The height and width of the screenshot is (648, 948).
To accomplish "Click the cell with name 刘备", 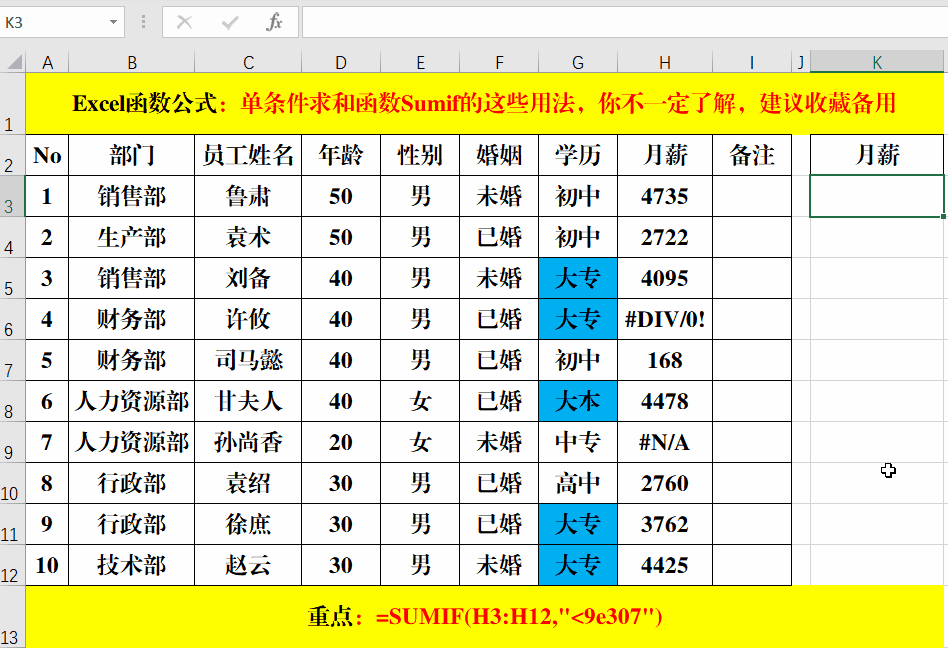I will pyautogui.click(x=248, y=279).
